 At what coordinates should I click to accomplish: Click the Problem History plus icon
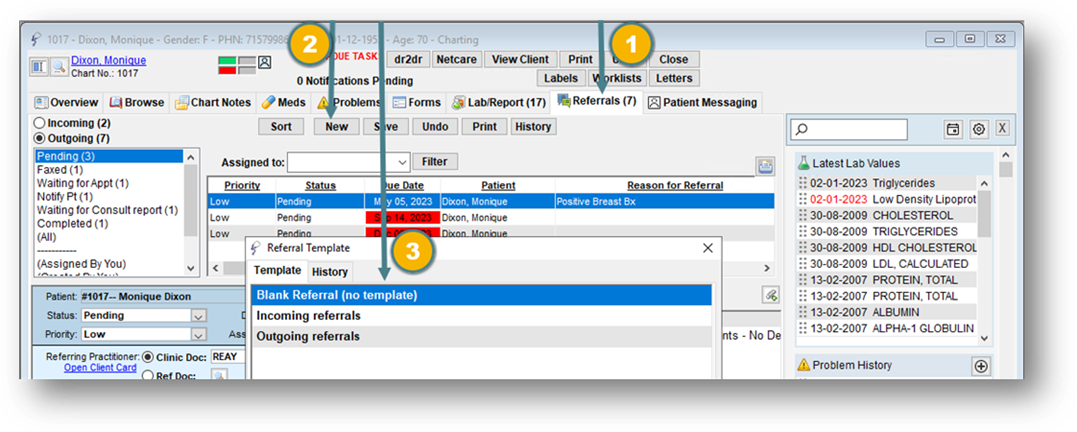click(981, 367)
